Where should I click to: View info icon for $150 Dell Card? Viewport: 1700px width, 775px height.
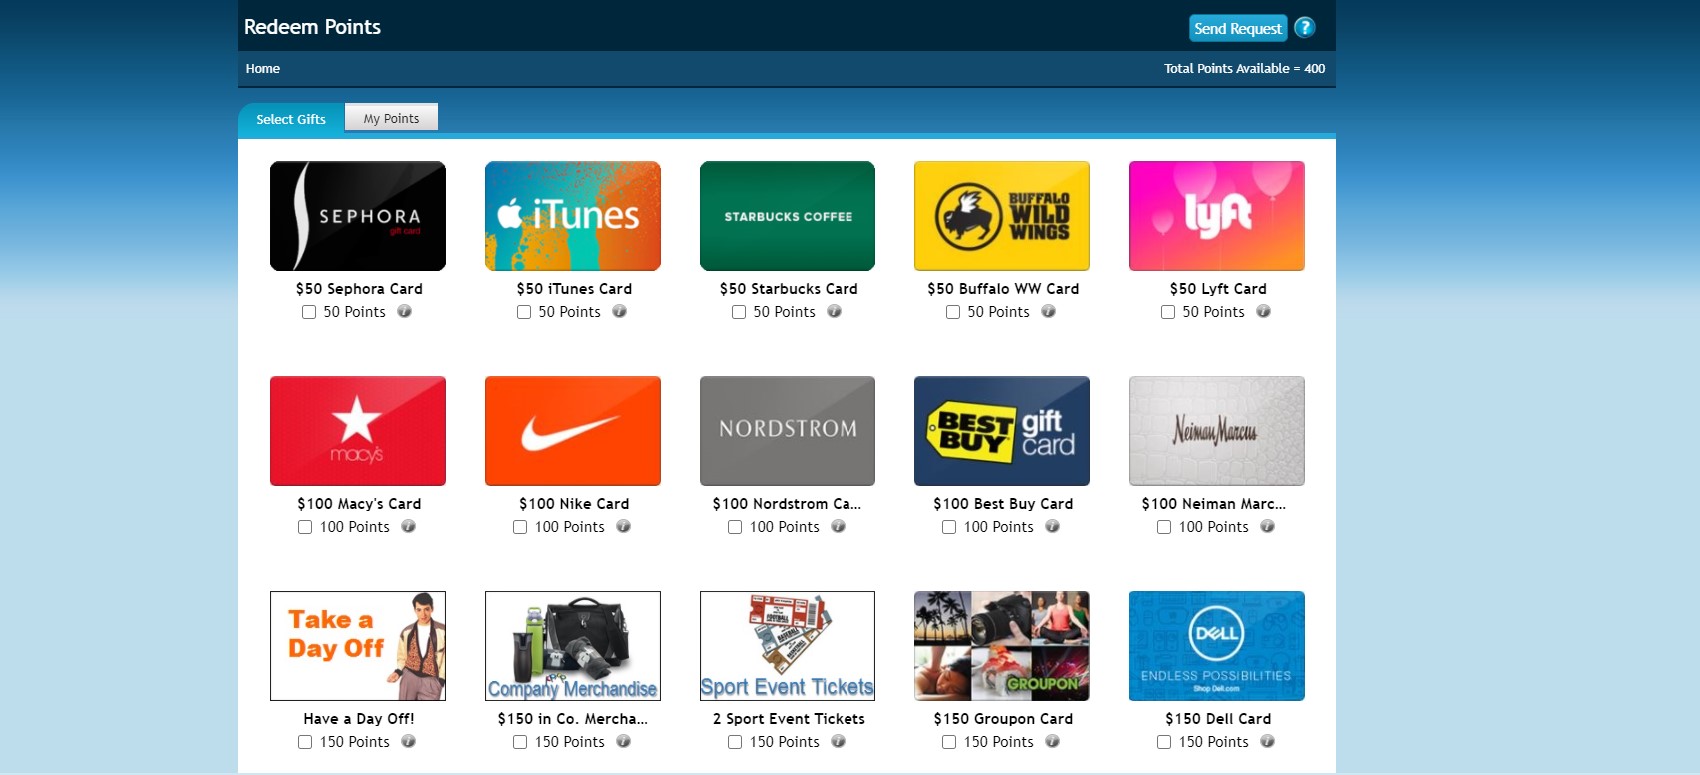1268,741
